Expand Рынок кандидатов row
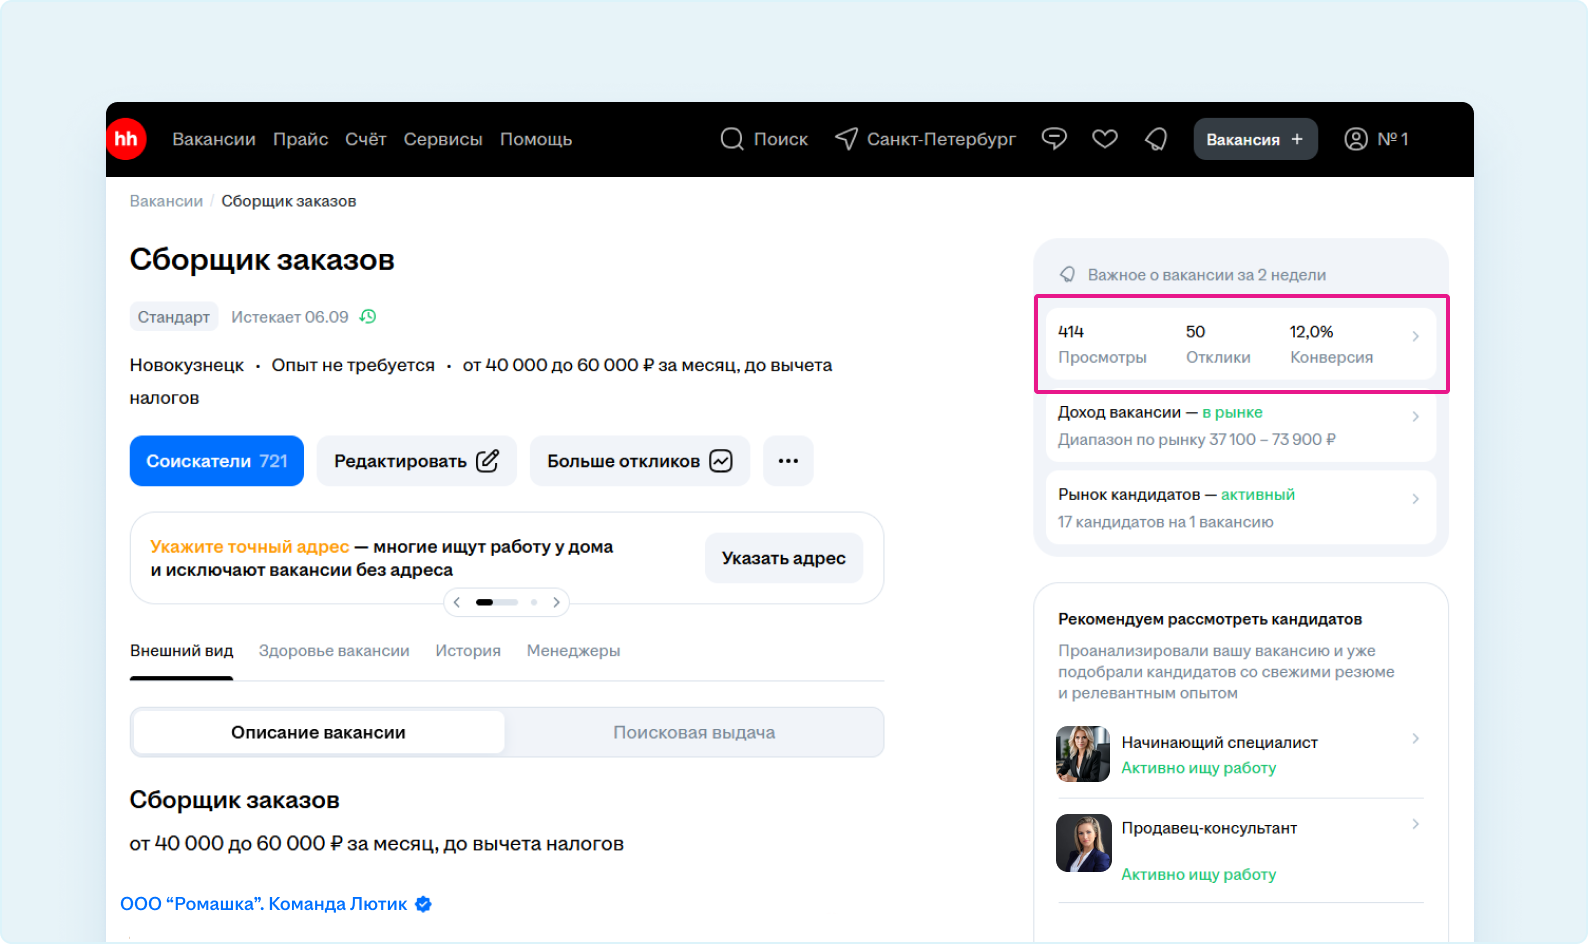The image size is (1588, 944). (x=1240, y=508)
